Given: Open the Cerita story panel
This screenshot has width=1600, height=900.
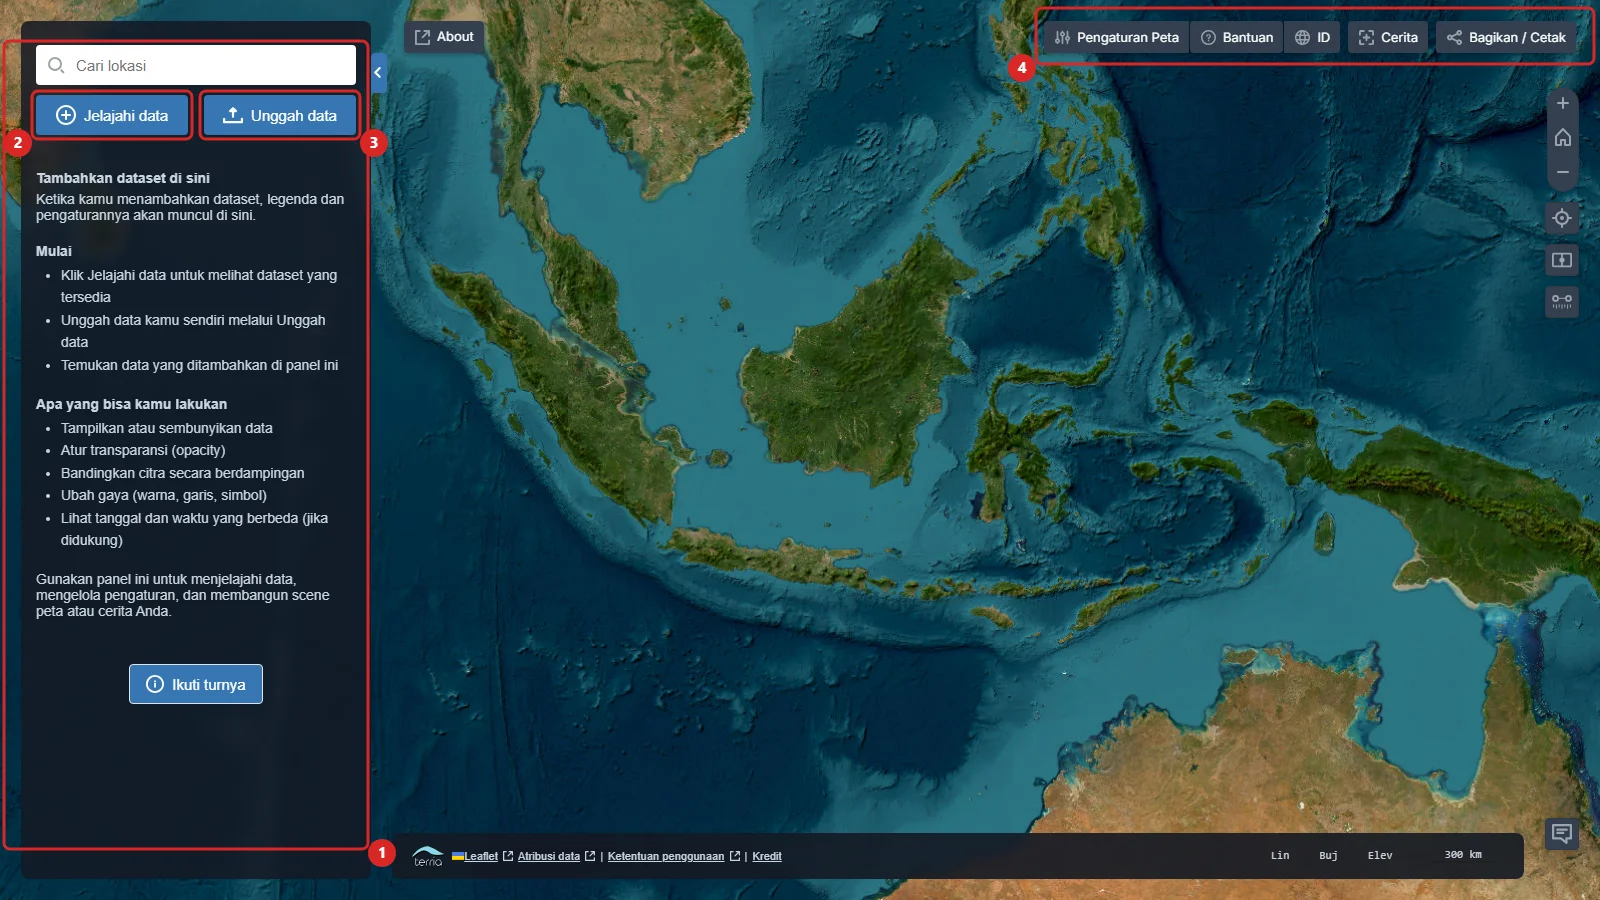Looking at the screenshot, I should point(1388,37).
